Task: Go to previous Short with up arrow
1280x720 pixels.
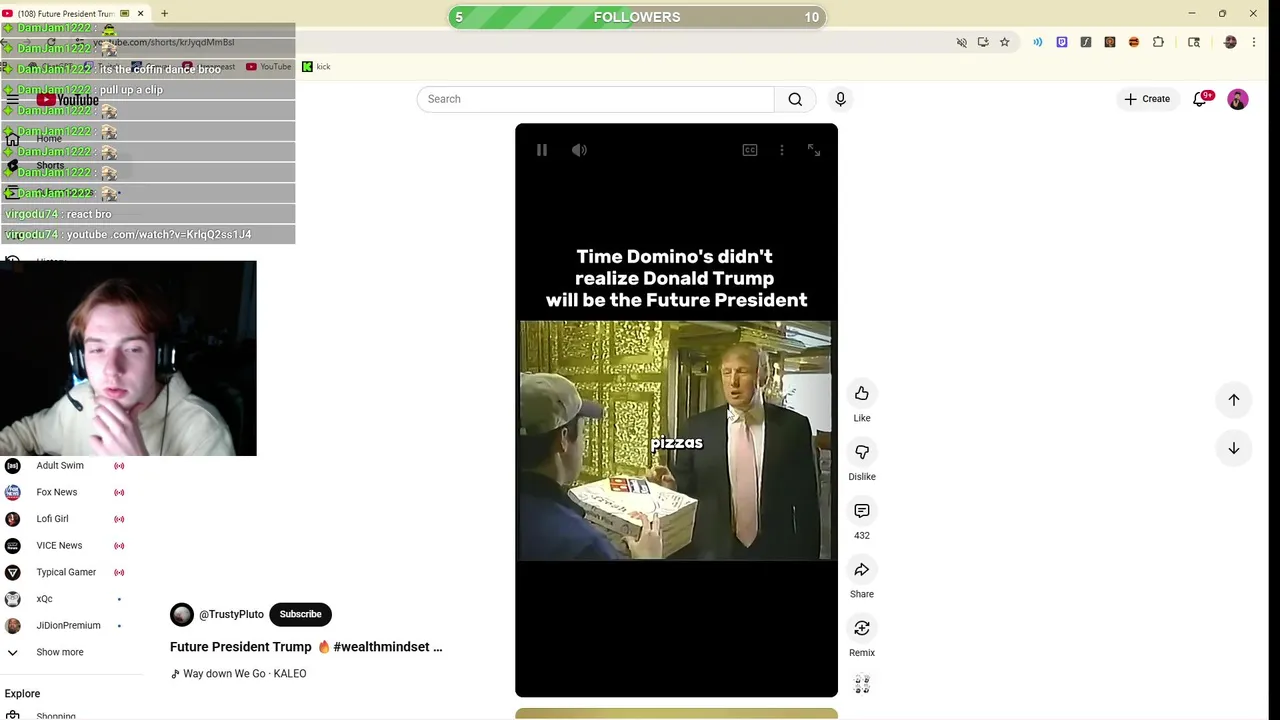Action: [x=1234, y=400]
